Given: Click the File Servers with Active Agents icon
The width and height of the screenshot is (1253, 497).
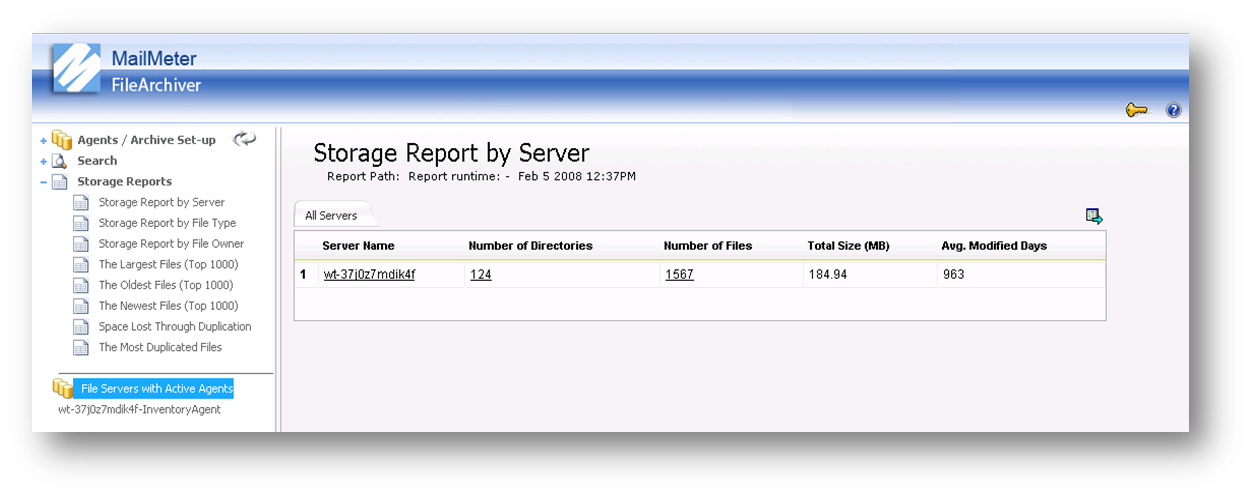Looking at the screenshot, I should coord(62,388).
